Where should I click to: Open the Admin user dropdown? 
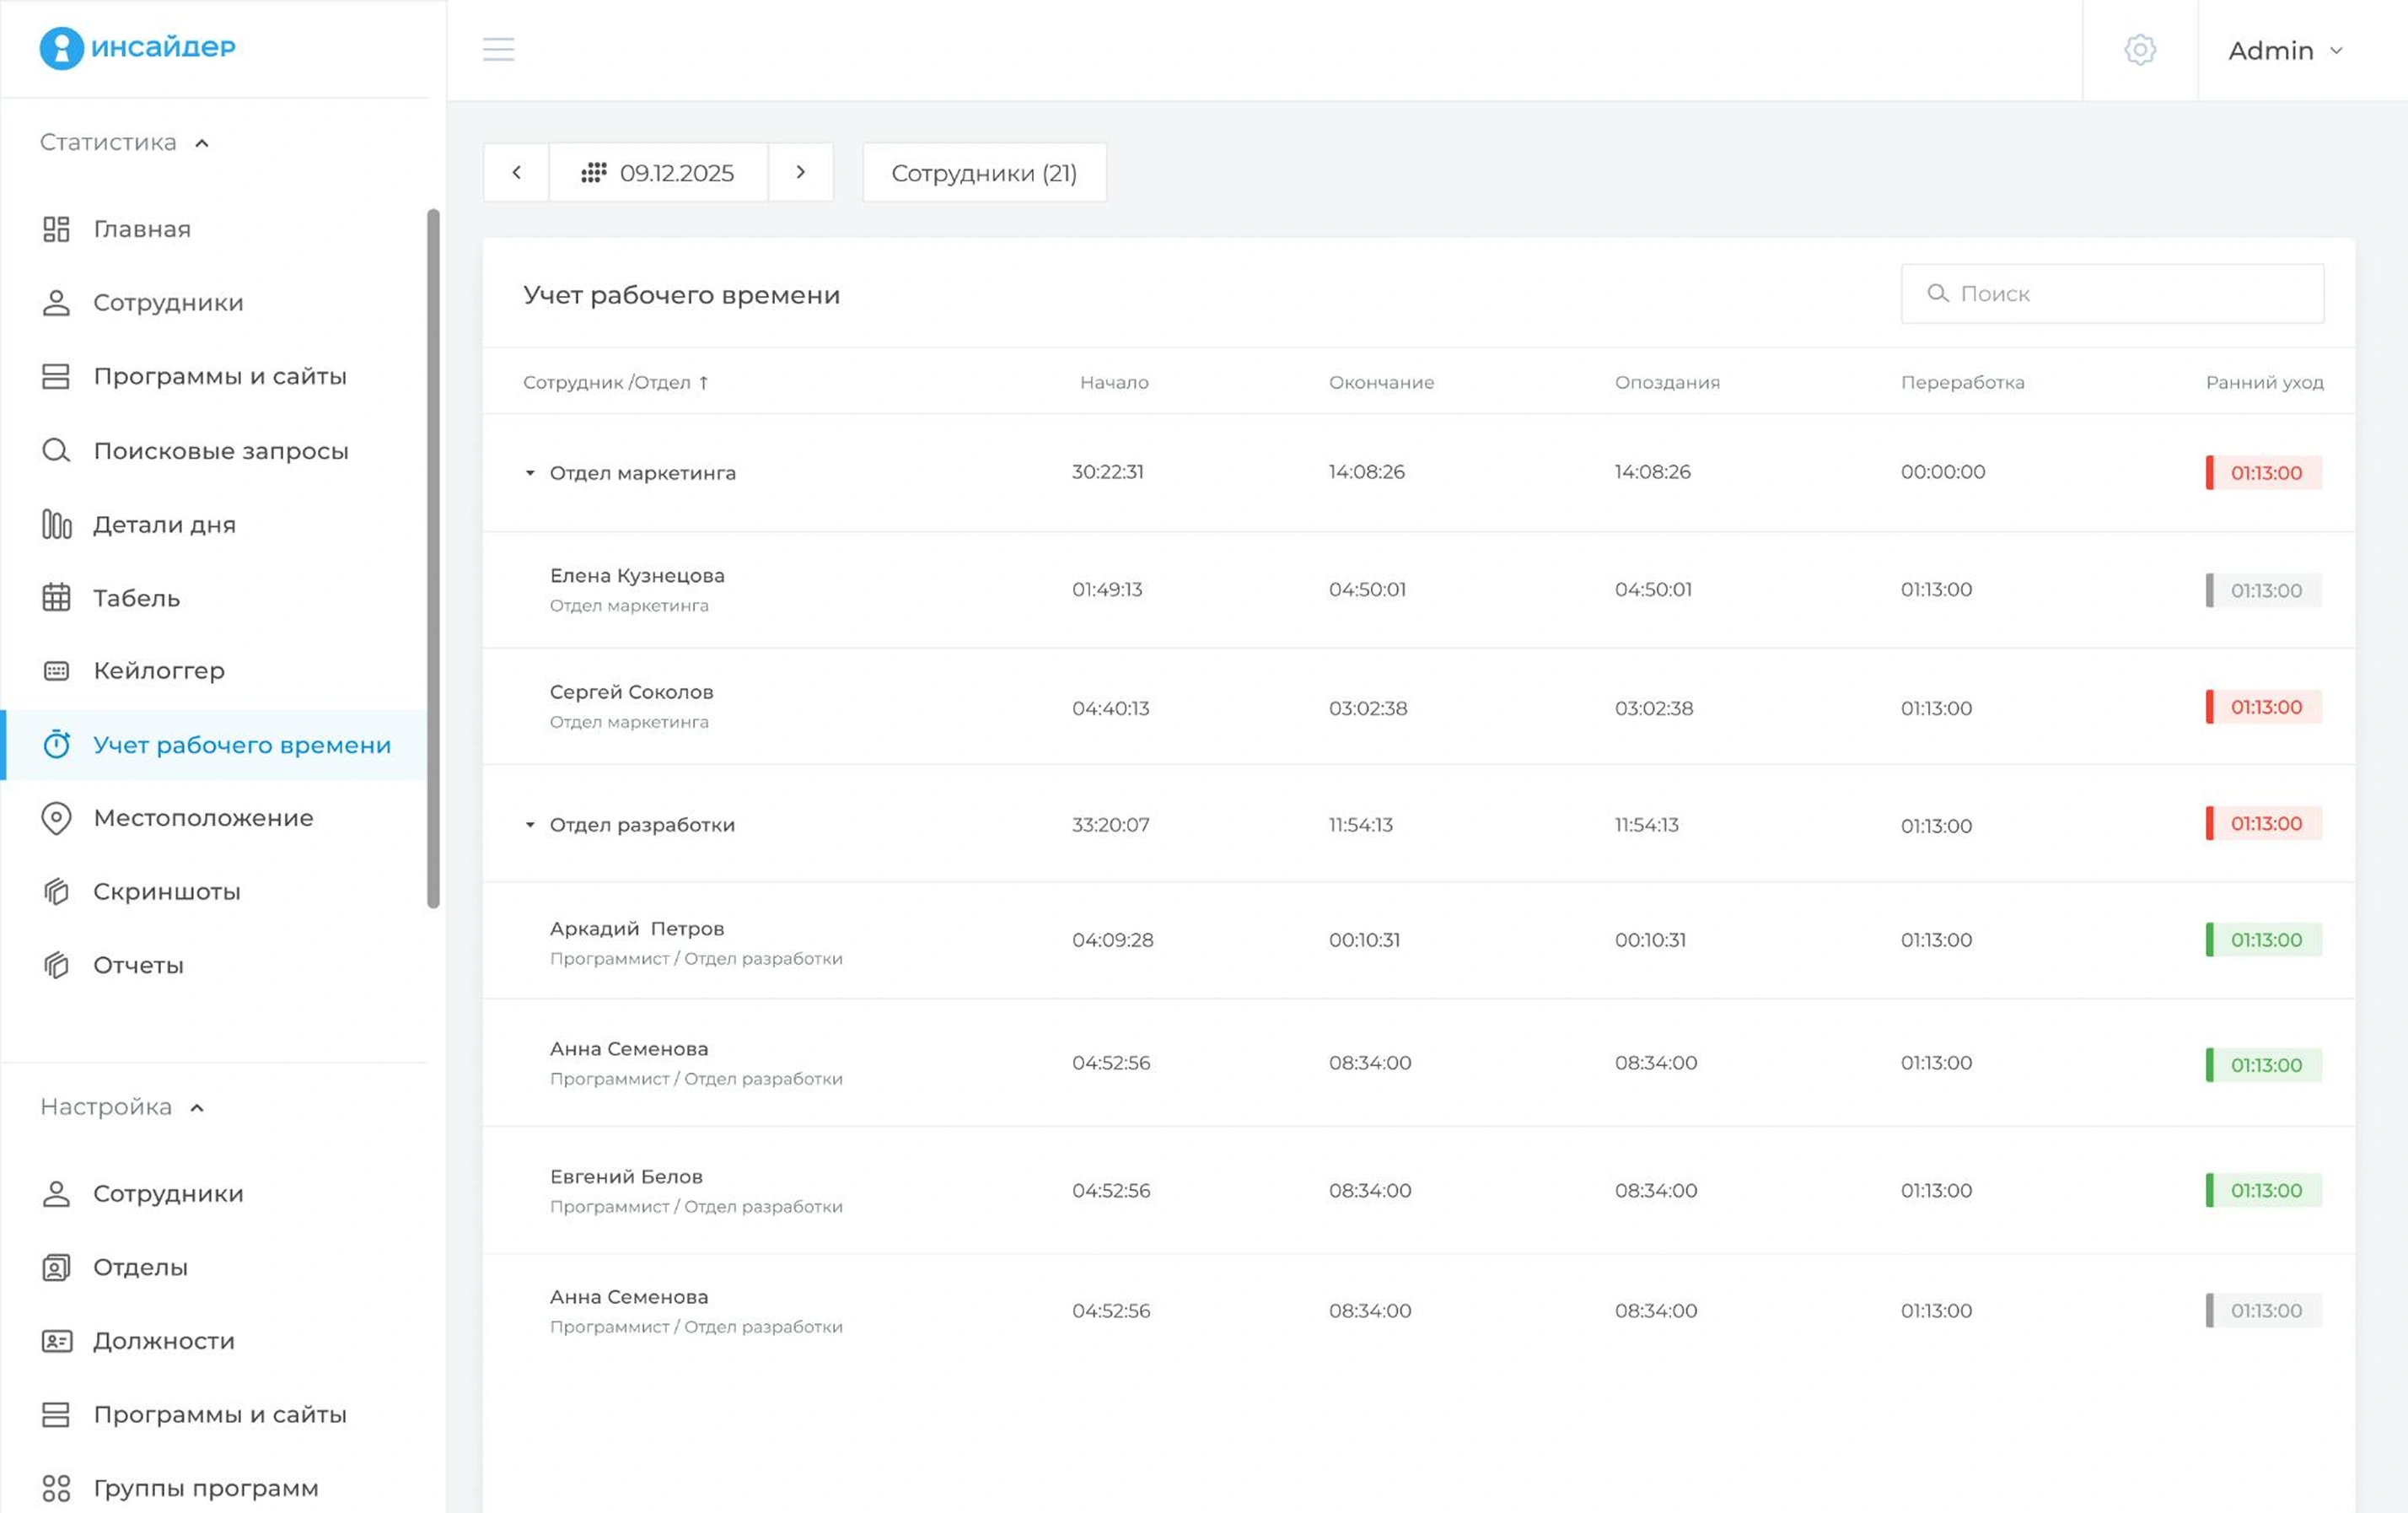tap(2284, 50)
